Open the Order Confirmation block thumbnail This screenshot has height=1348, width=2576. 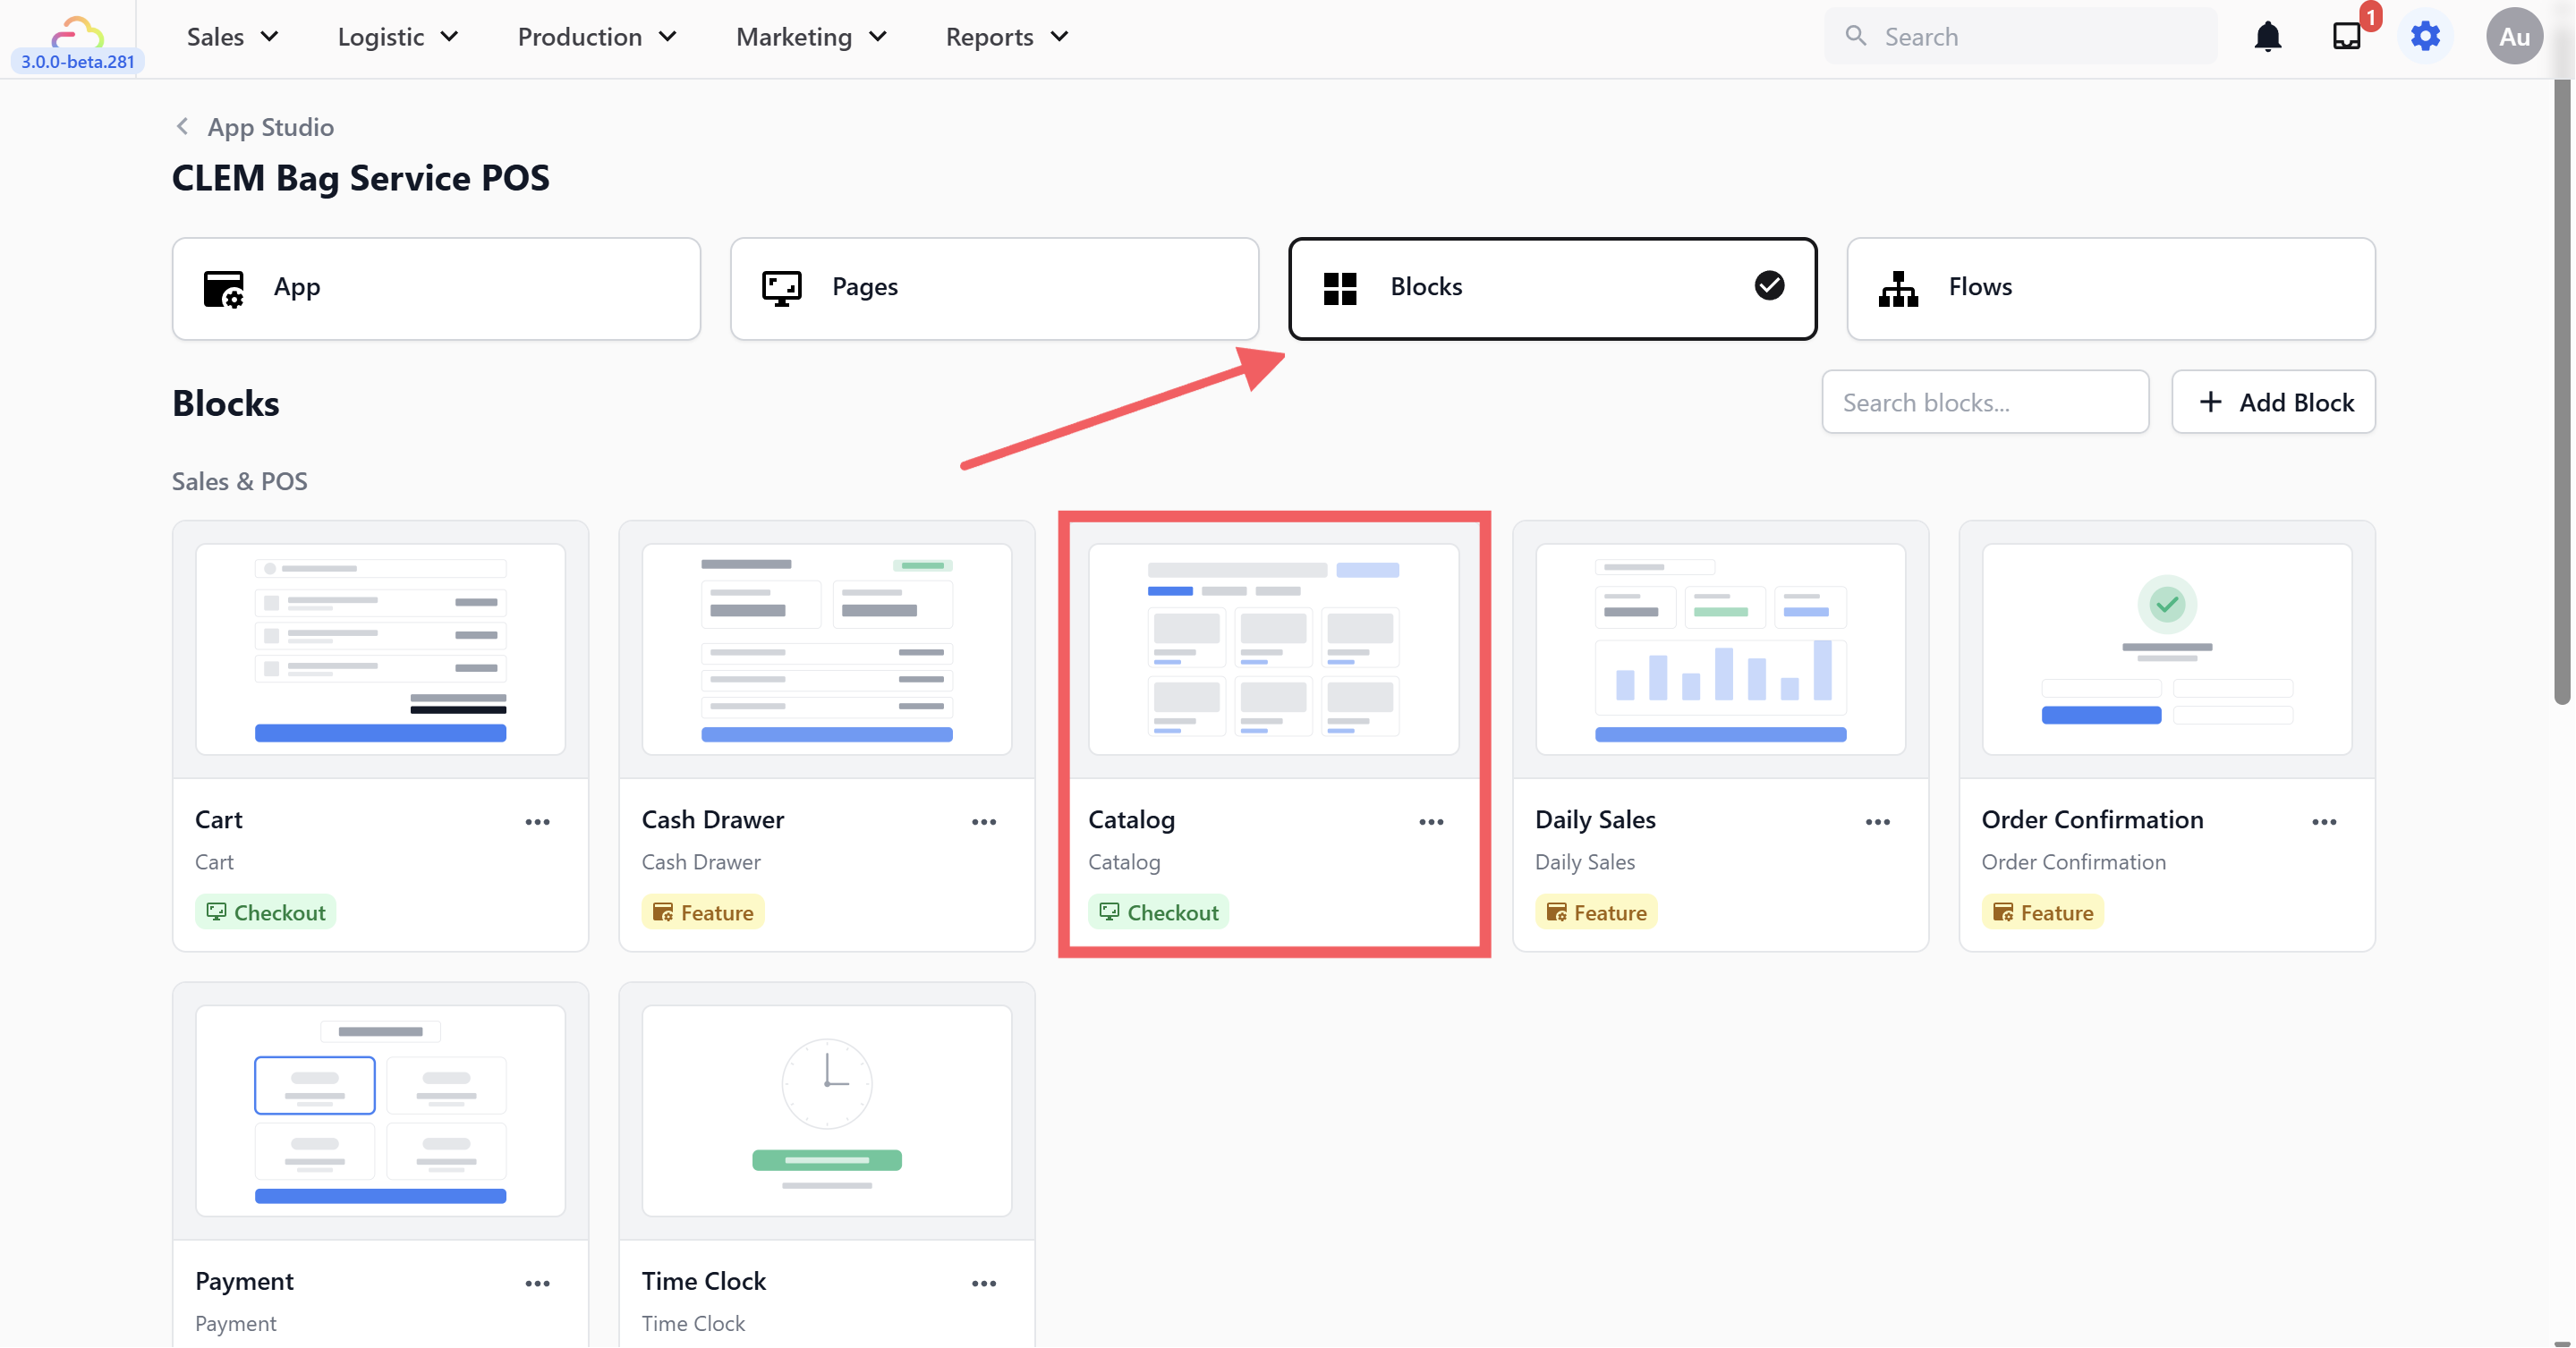click(x=2166, y=649)
